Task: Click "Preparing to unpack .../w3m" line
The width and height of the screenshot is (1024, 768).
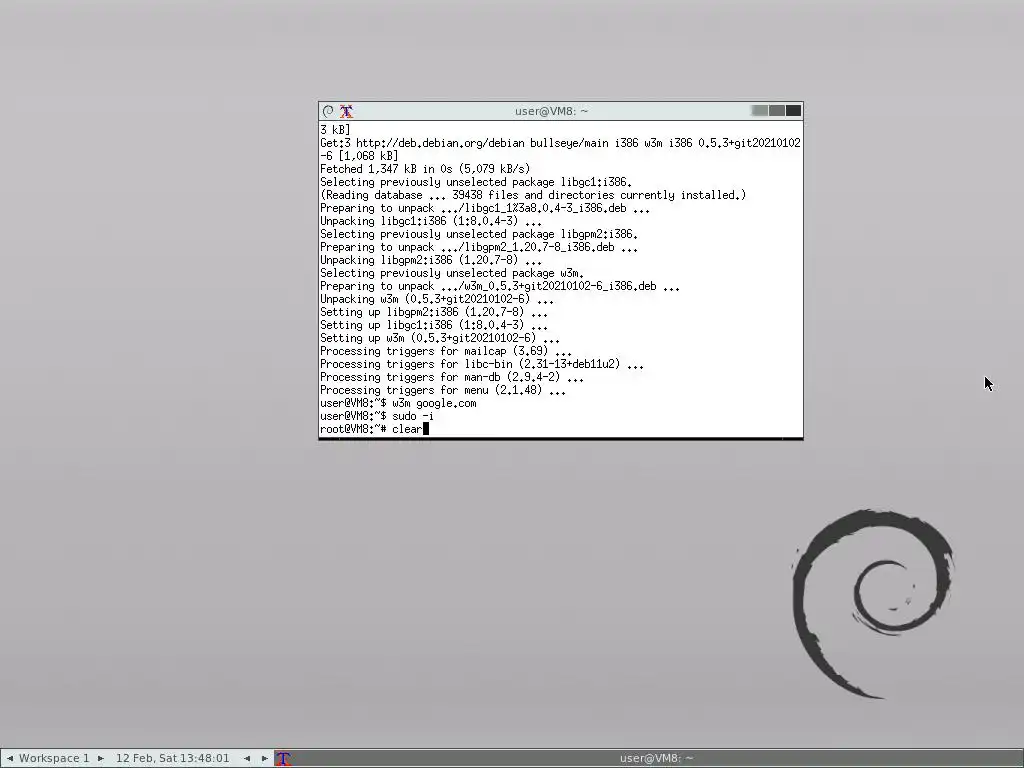Action: pyautogui.click(x=500, y=286)
